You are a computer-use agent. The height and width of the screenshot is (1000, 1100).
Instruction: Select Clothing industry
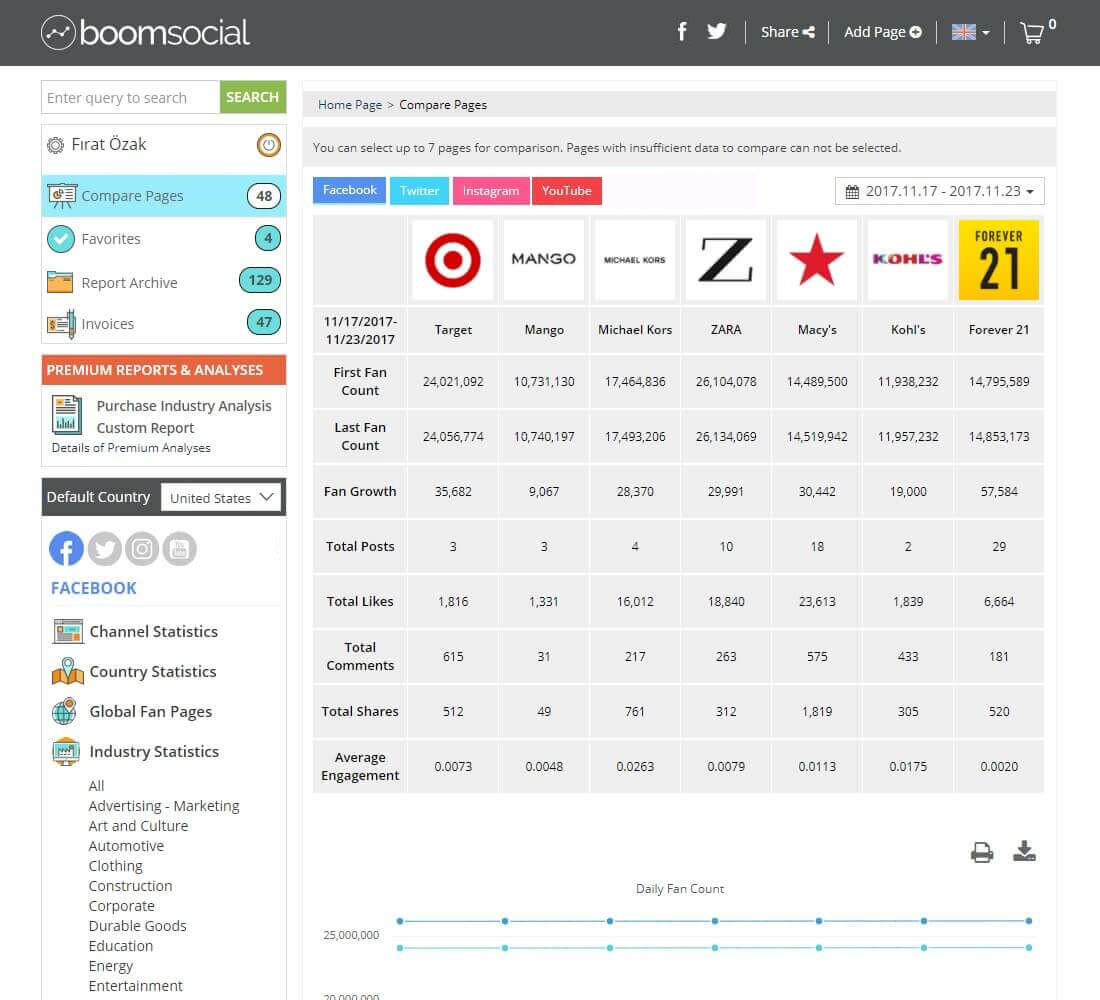pos(116,866)
